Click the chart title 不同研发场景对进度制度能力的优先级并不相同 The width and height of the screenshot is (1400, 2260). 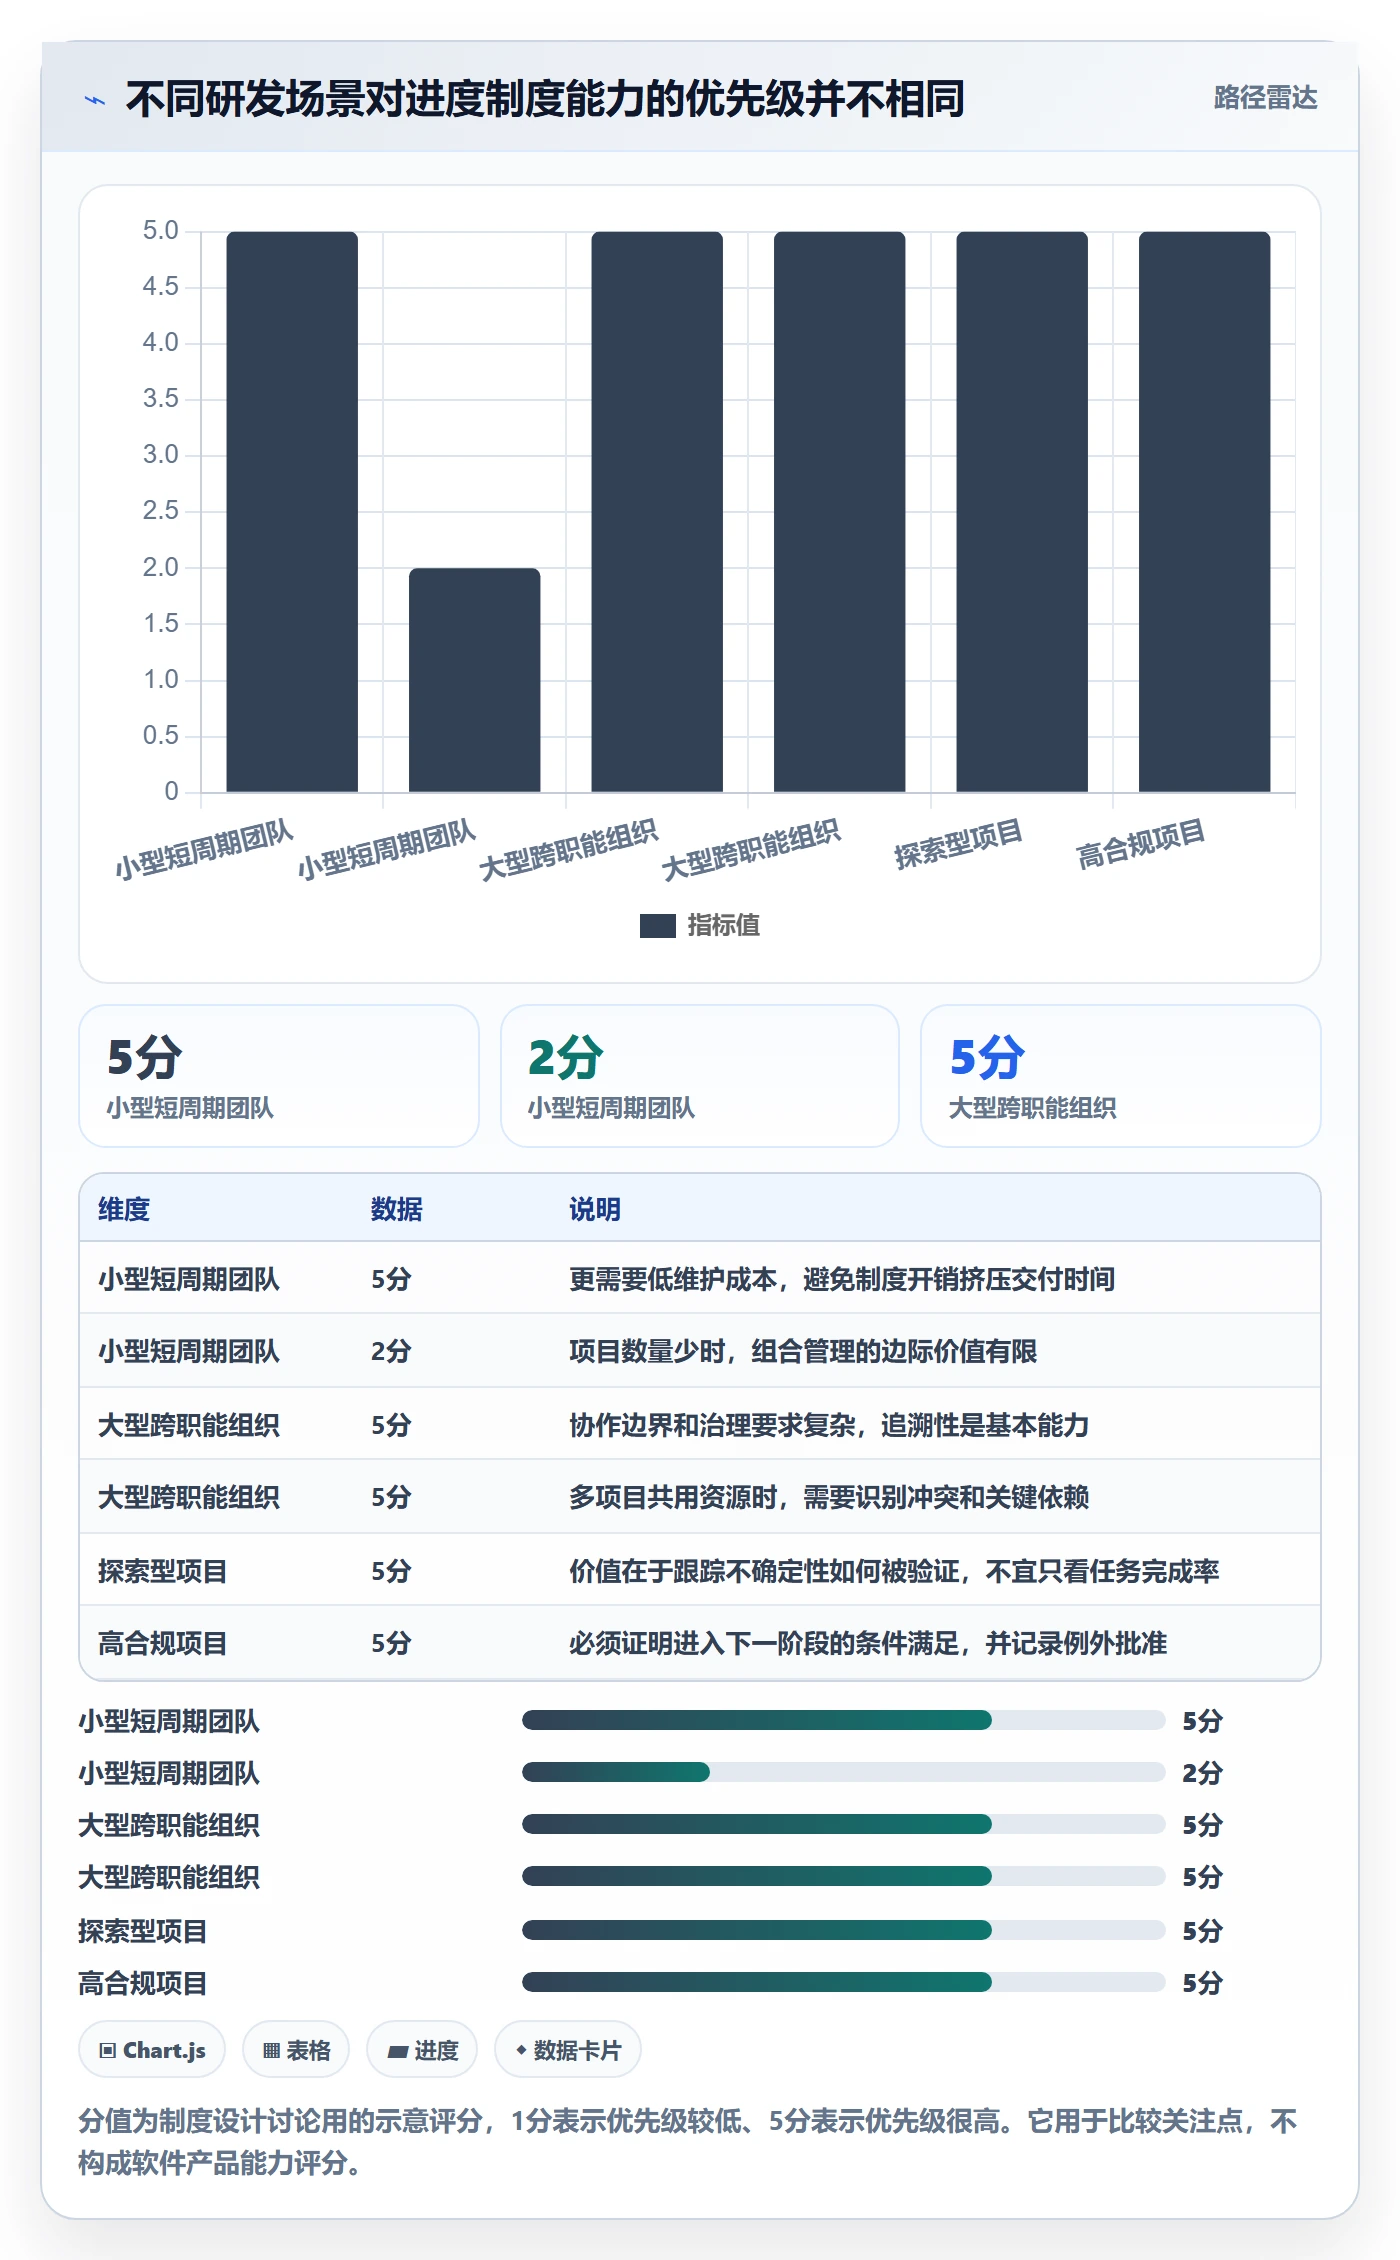point(545,99)
